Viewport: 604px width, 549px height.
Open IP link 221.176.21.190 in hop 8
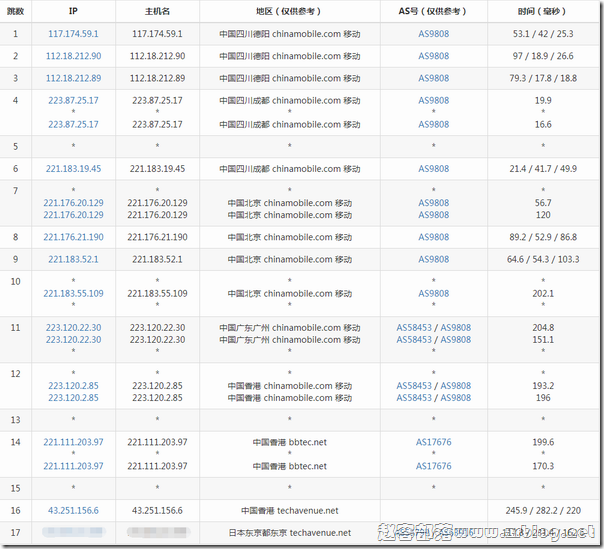73,237
